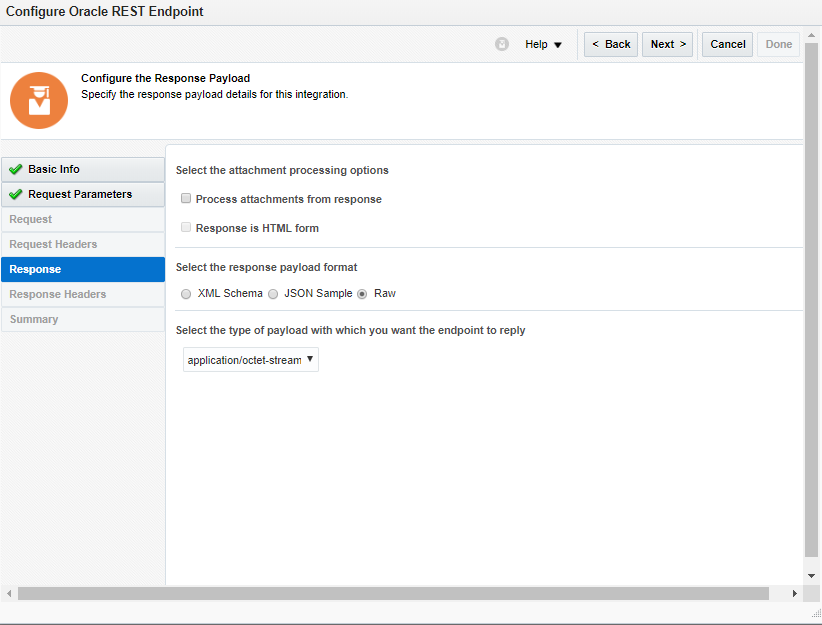Viewport: 822px width, 625px height.
Task: Click the resize grip at window corner
Action: click(x=816, y=613)
